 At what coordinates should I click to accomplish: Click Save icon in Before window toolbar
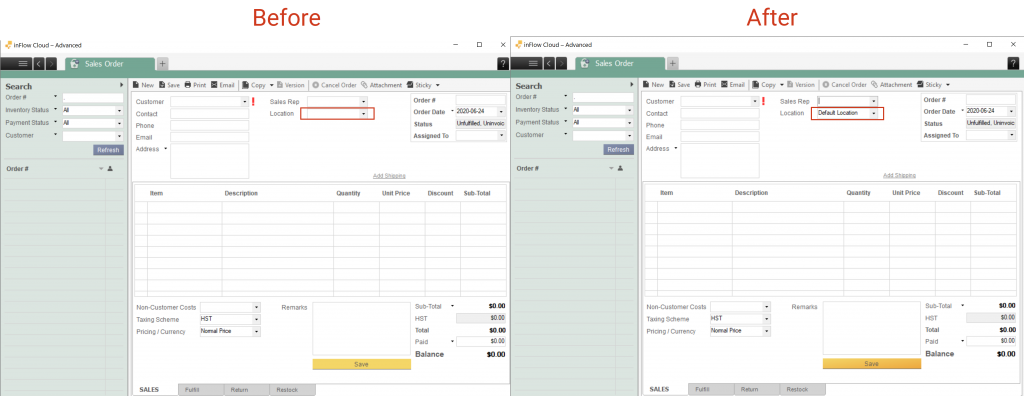(x=162, y=85)
